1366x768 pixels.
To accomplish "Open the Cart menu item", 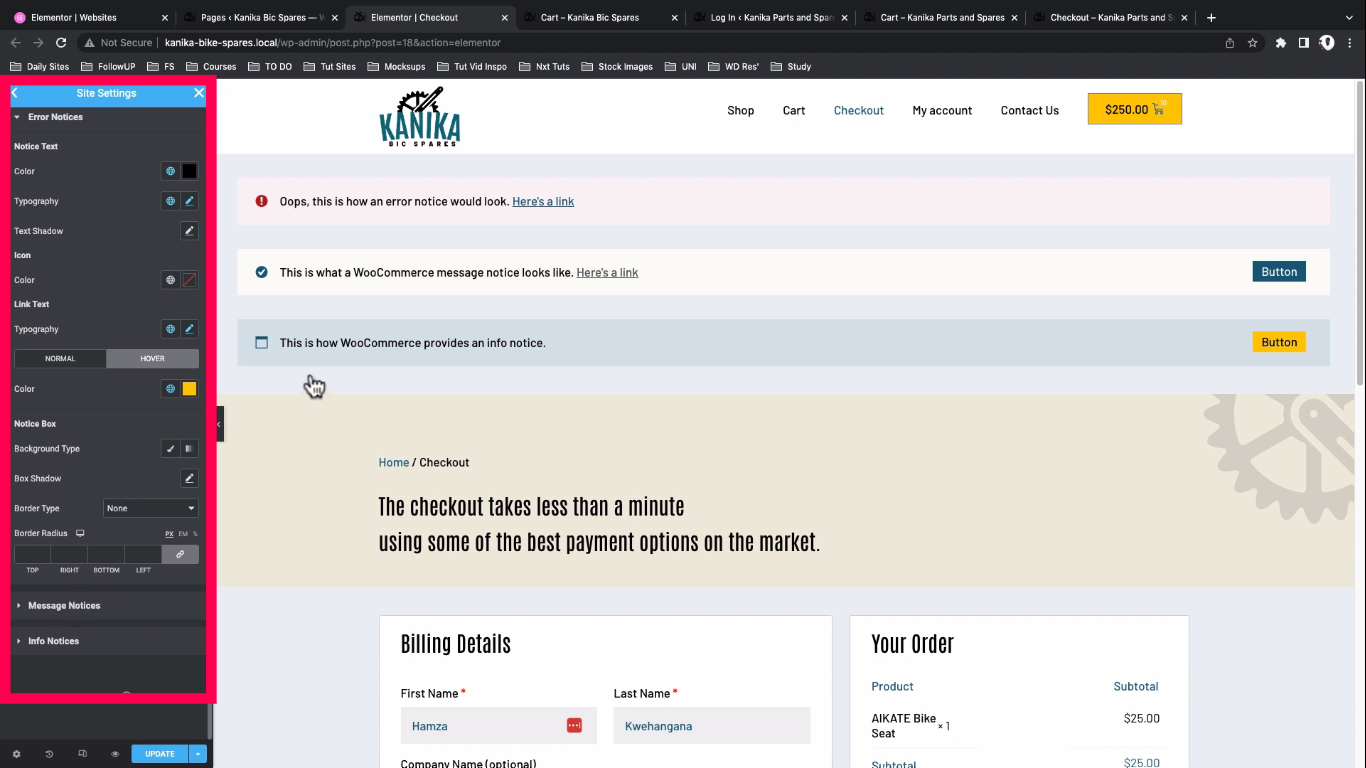I will 794,110.
